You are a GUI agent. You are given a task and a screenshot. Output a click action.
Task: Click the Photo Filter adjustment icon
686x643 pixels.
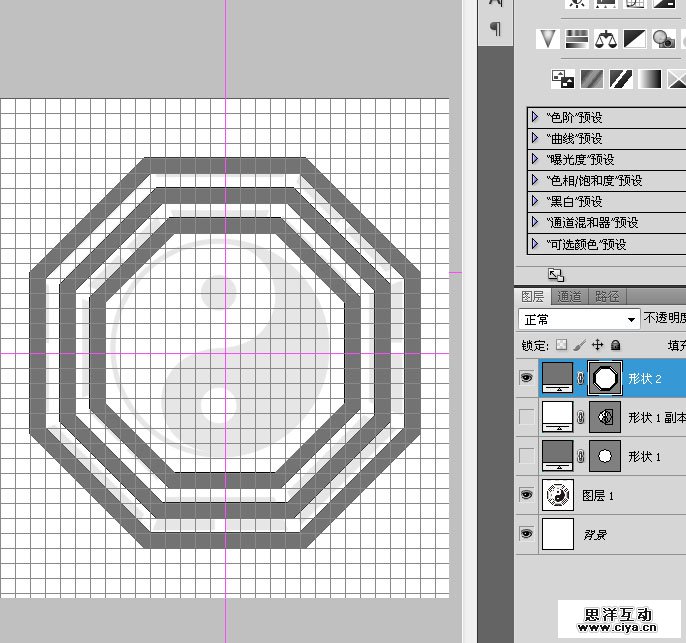click(x=663, y=39)
